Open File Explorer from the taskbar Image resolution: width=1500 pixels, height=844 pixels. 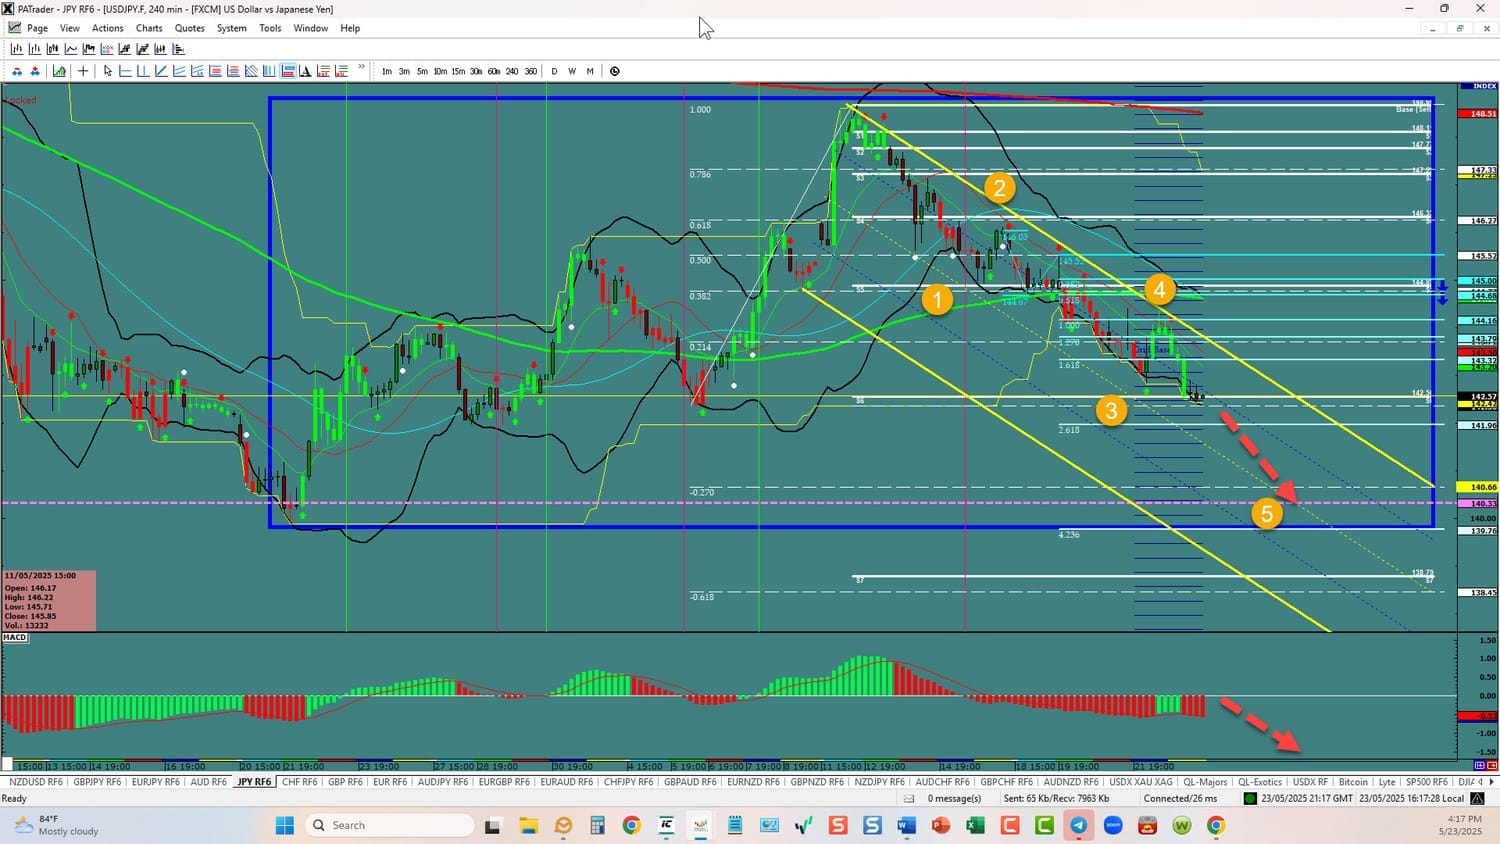pyautogui.click(x=528, y=825)
